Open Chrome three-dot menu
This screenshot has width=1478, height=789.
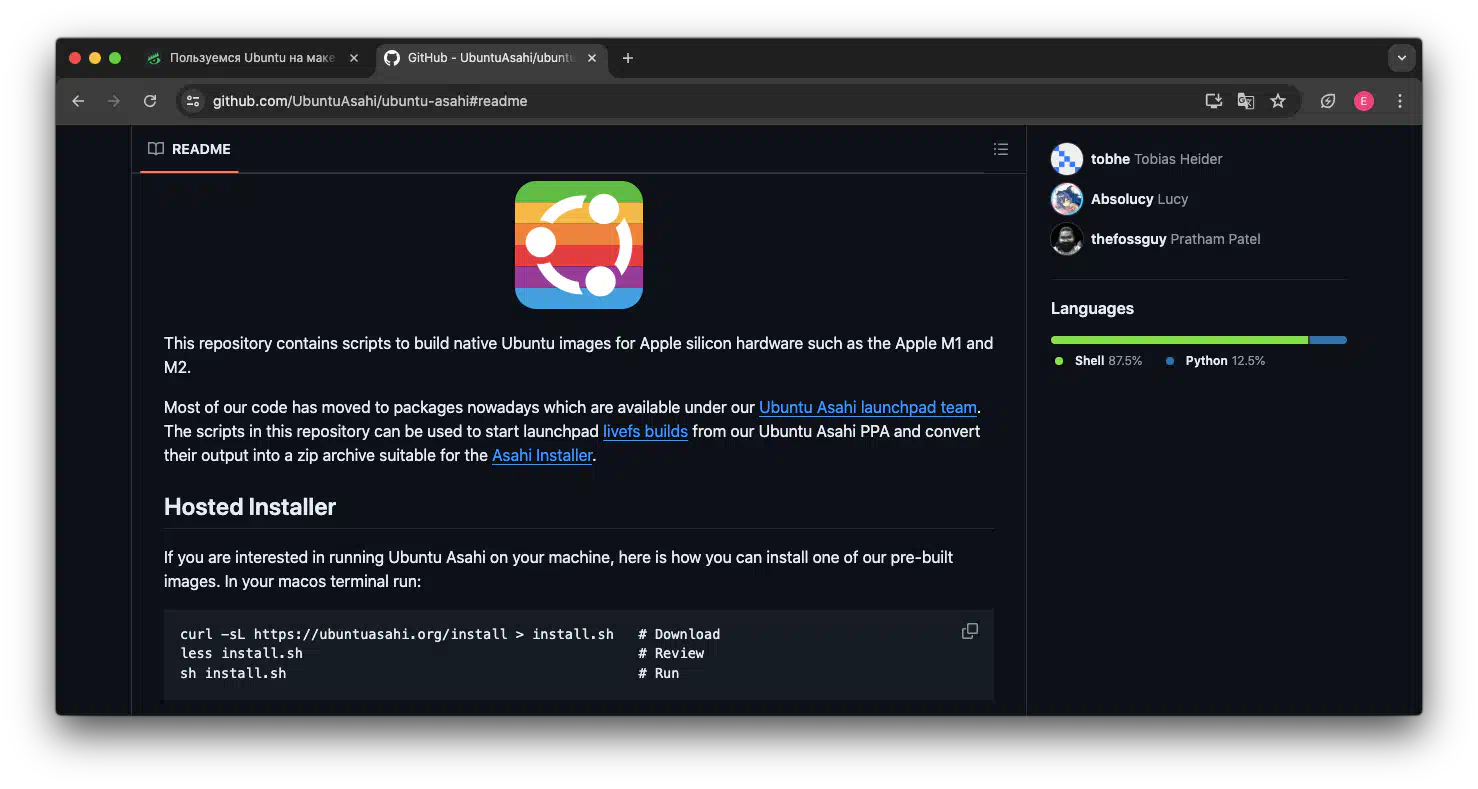(x=1400, y=101)
